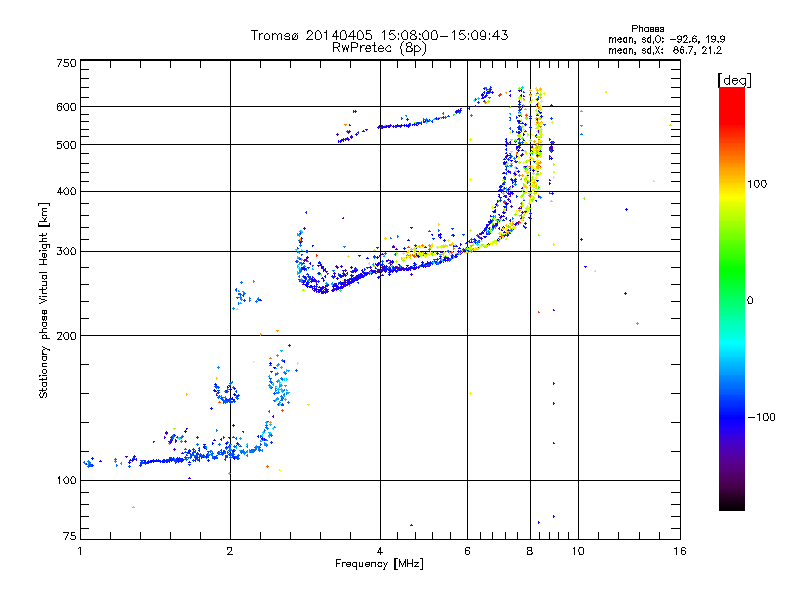Click the second-hop echo trace near 550 km
The image size is (800, 600).
click(x=408, y=124)
